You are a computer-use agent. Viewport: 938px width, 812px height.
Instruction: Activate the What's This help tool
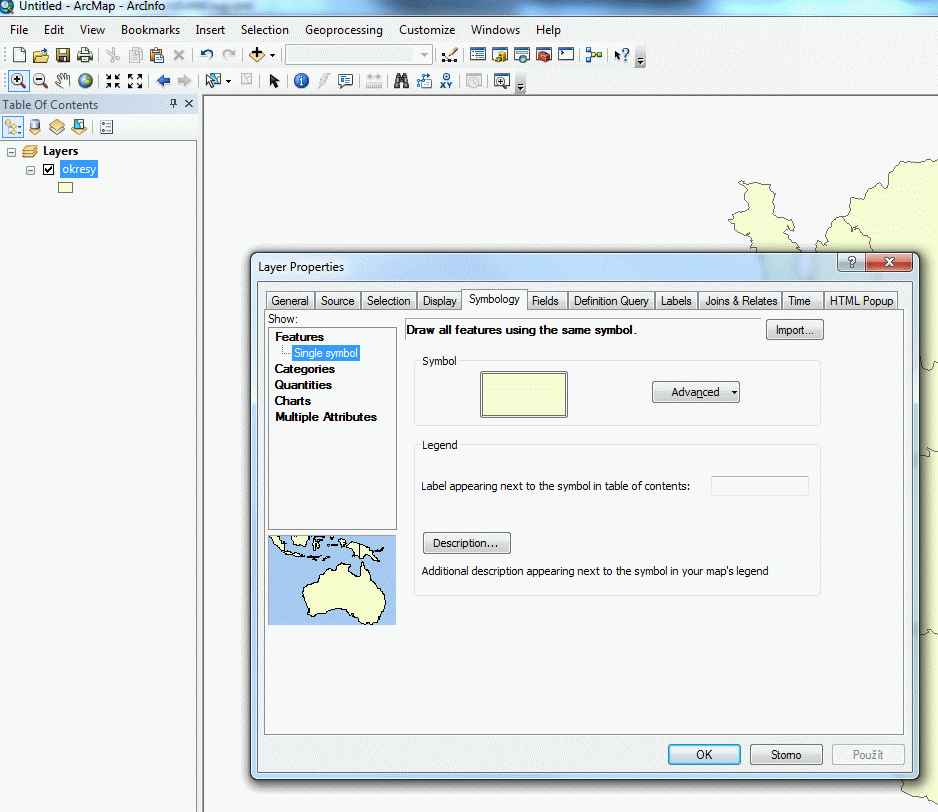tap(622, 55)
